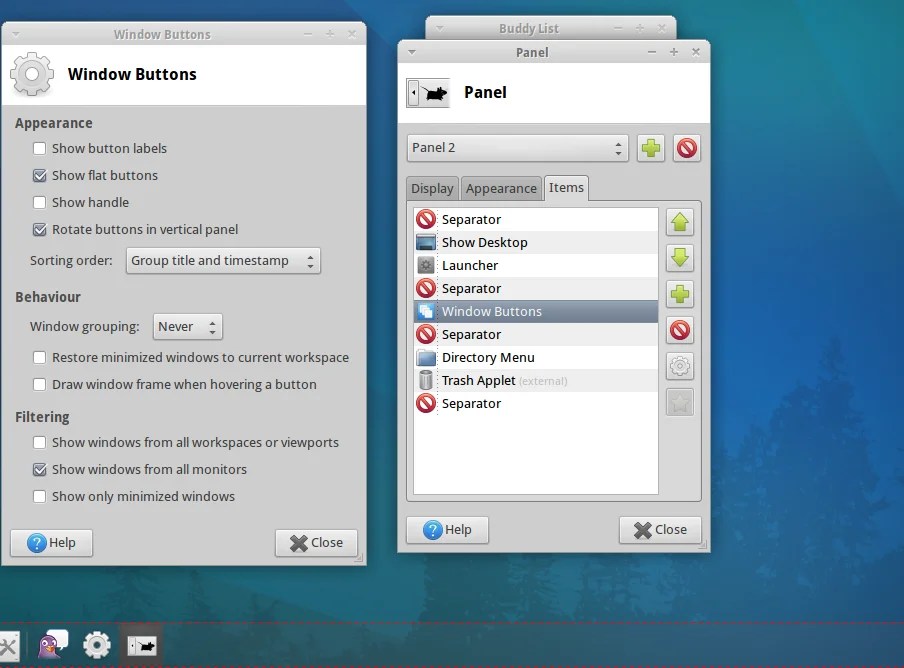The image size is (904, 668).
Task: Open the Window grouping dropdown
Action: pos(187,326)
